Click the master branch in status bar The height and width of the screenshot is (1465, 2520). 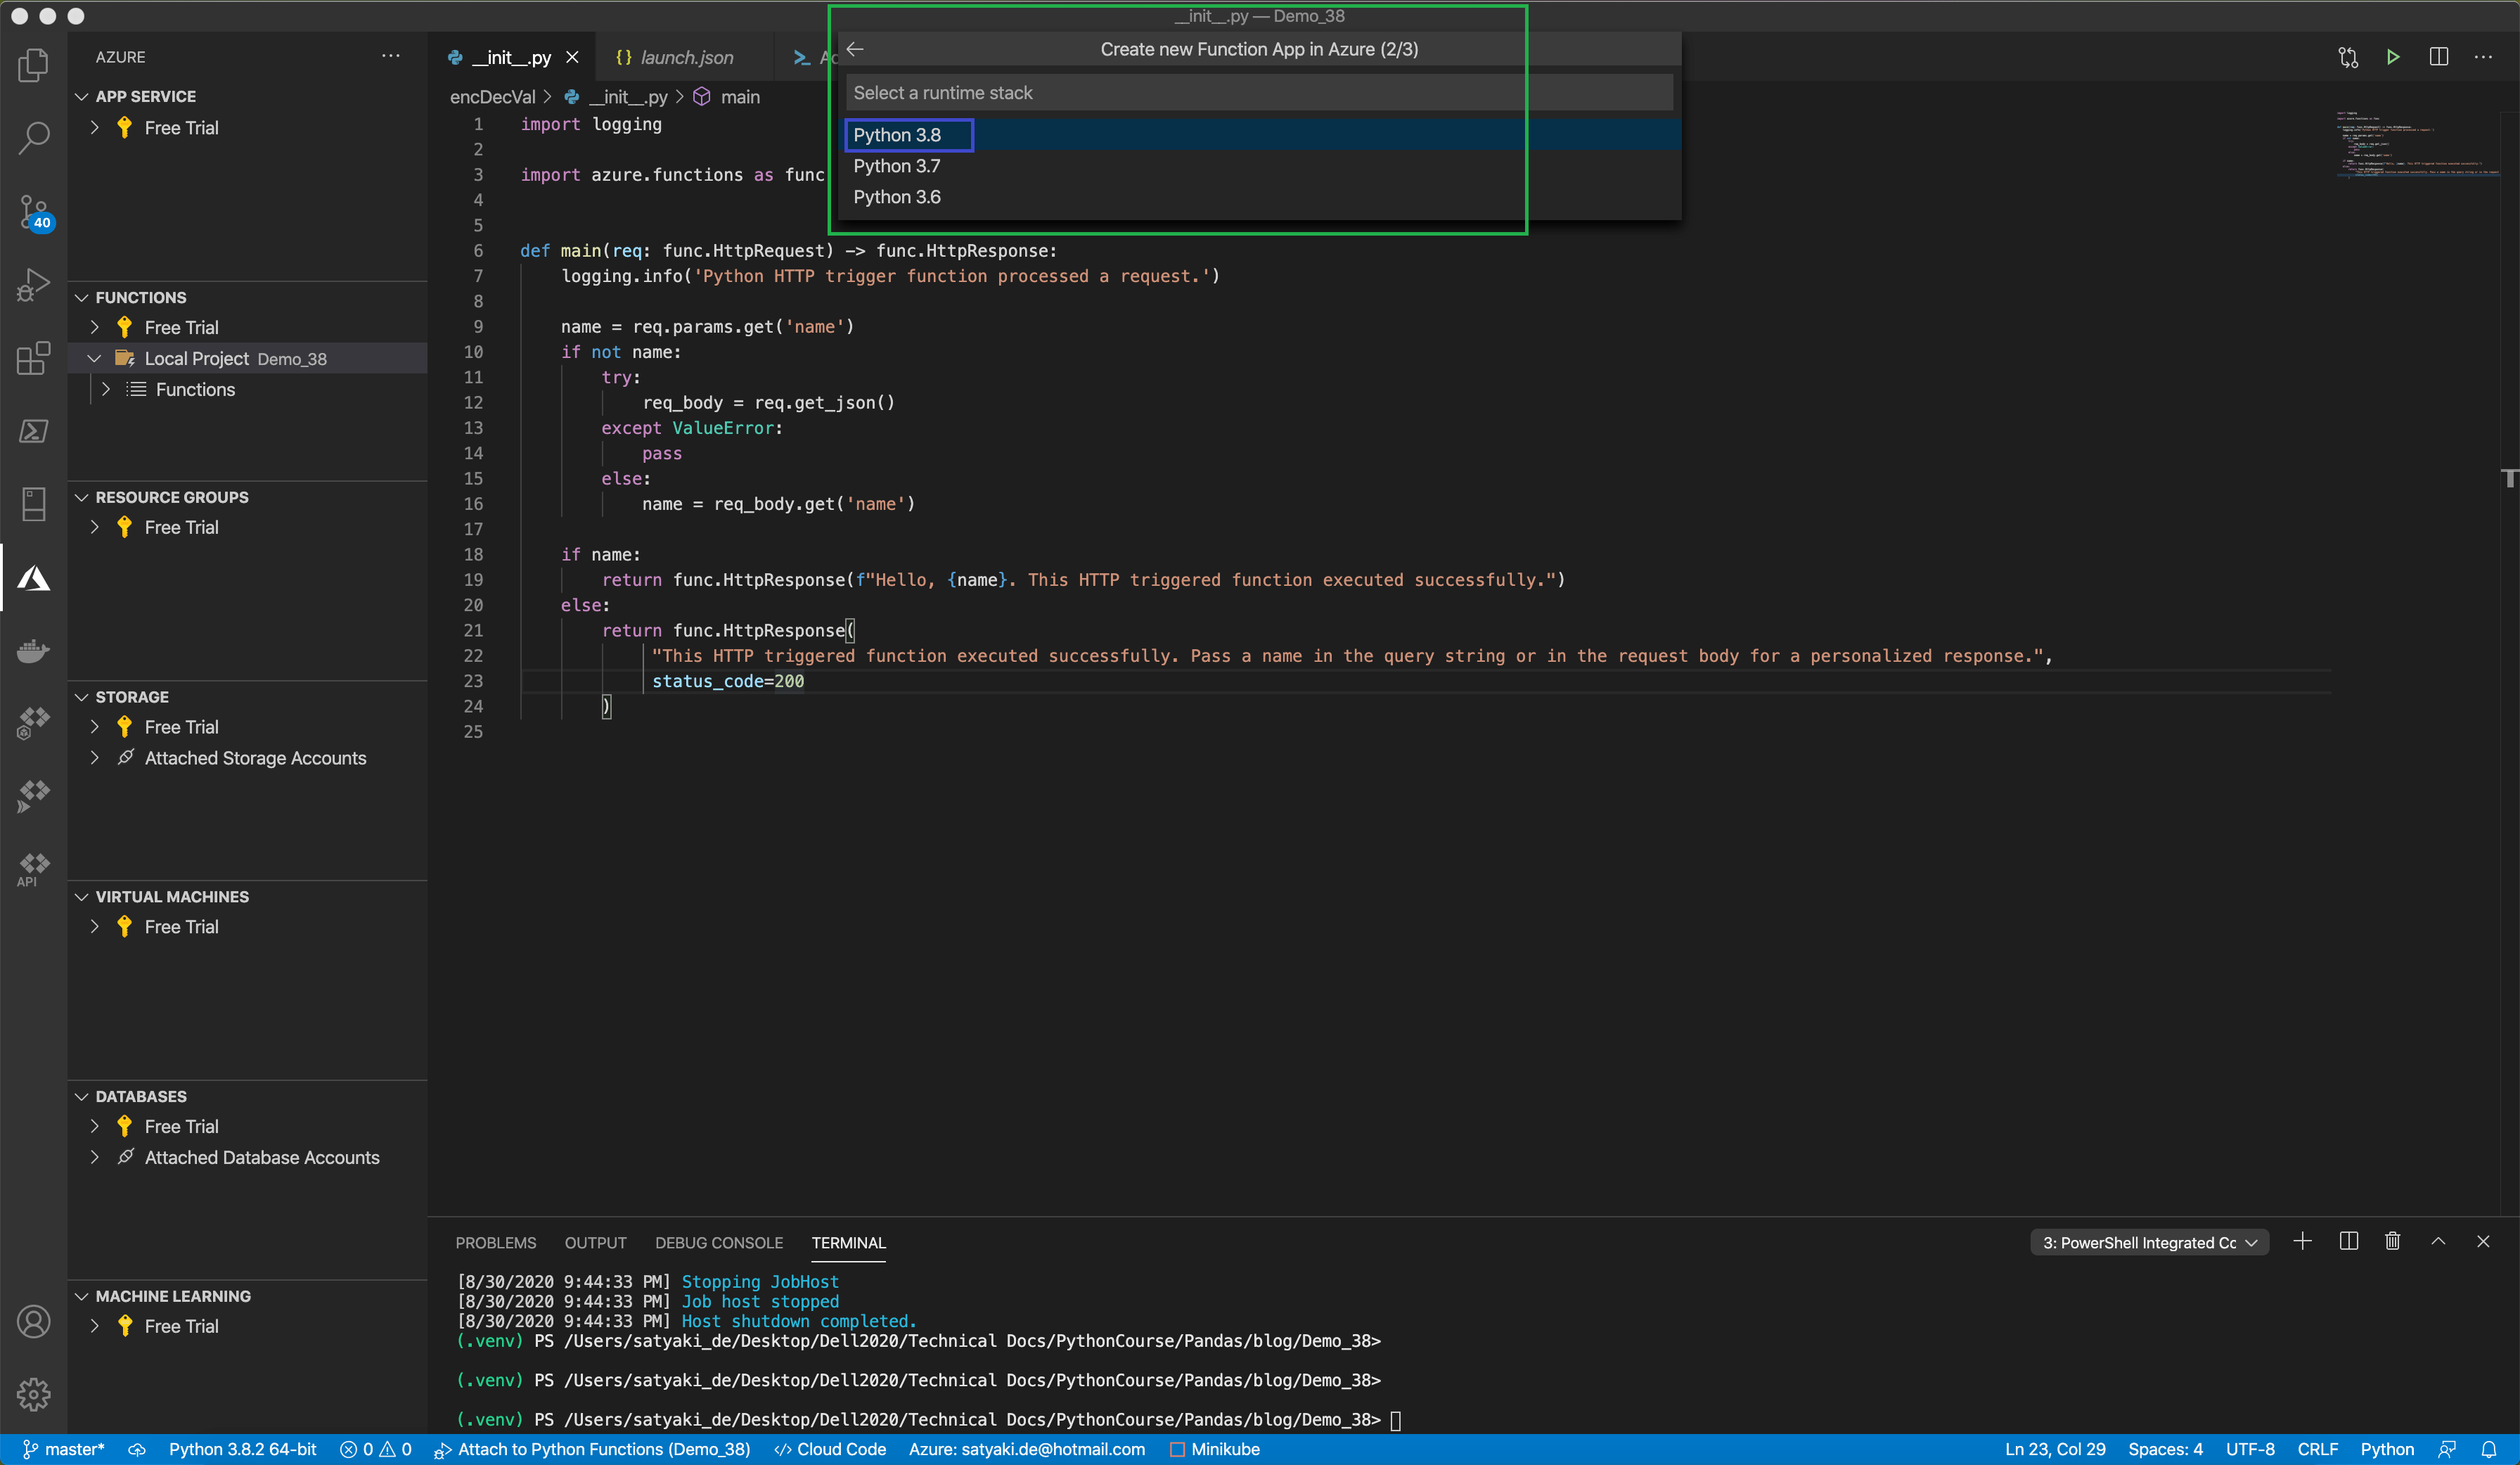64,1449
